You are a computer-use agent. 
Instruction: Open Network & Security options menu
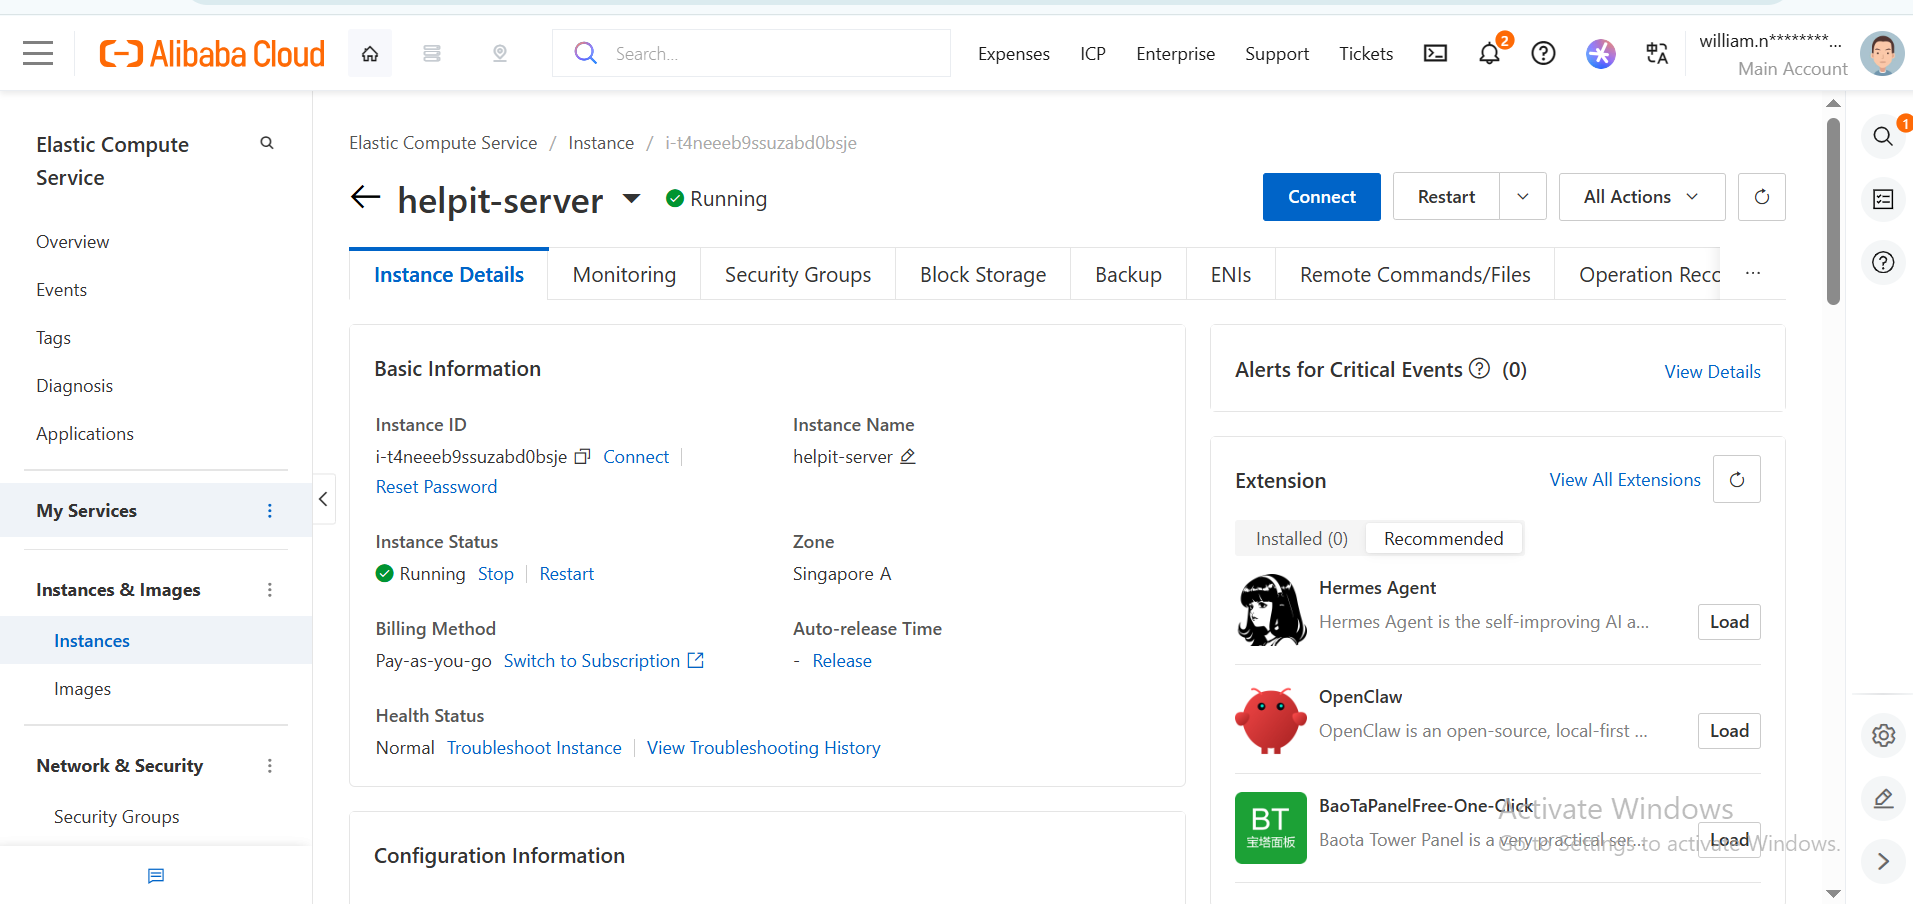269,766
